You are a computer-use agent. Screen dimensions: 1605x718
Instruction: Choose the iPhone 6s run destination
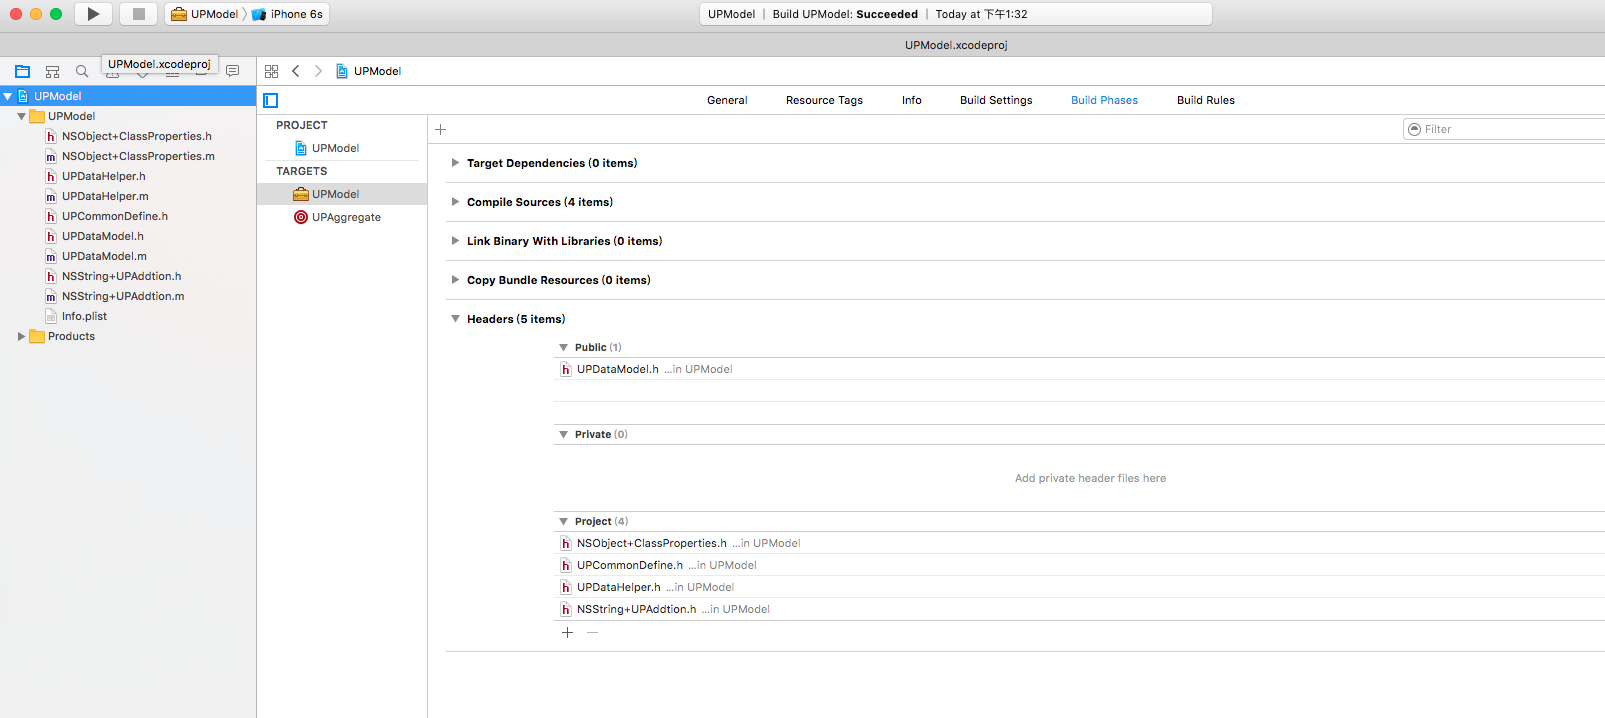[x=287, y=14]
